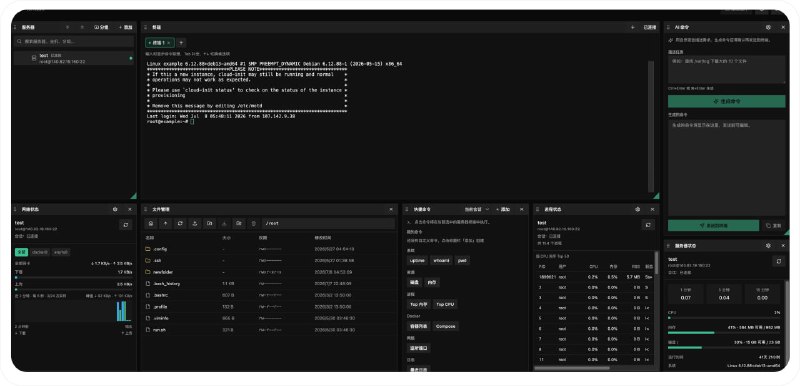
Task: Refresh the network status panel
Action: pyautogui.click(x=126, y=225)
